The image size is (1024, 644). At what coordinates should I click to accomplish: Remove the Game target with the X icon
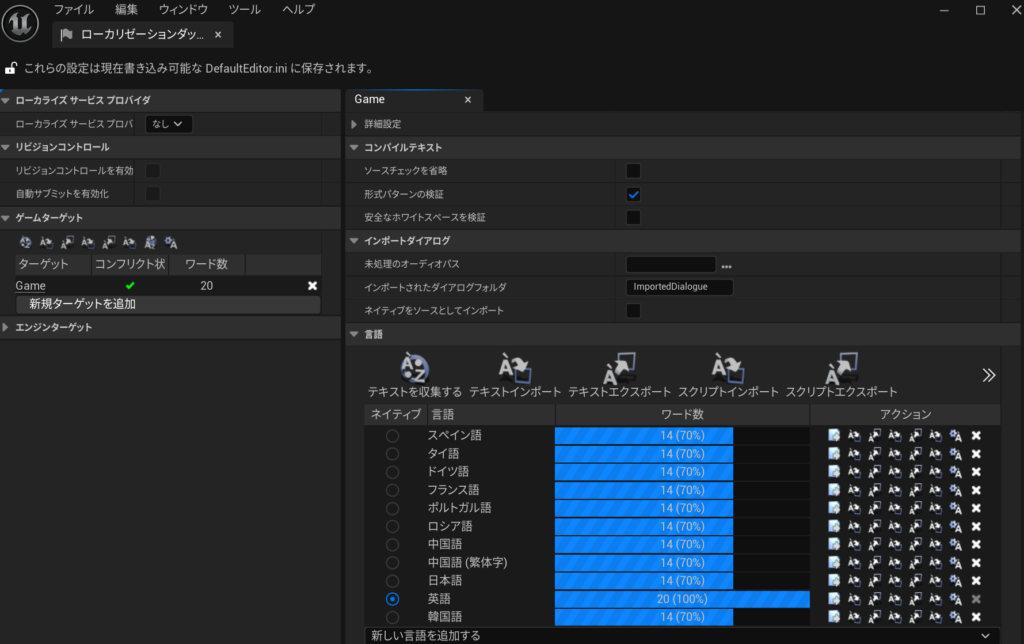coord(312,286)
